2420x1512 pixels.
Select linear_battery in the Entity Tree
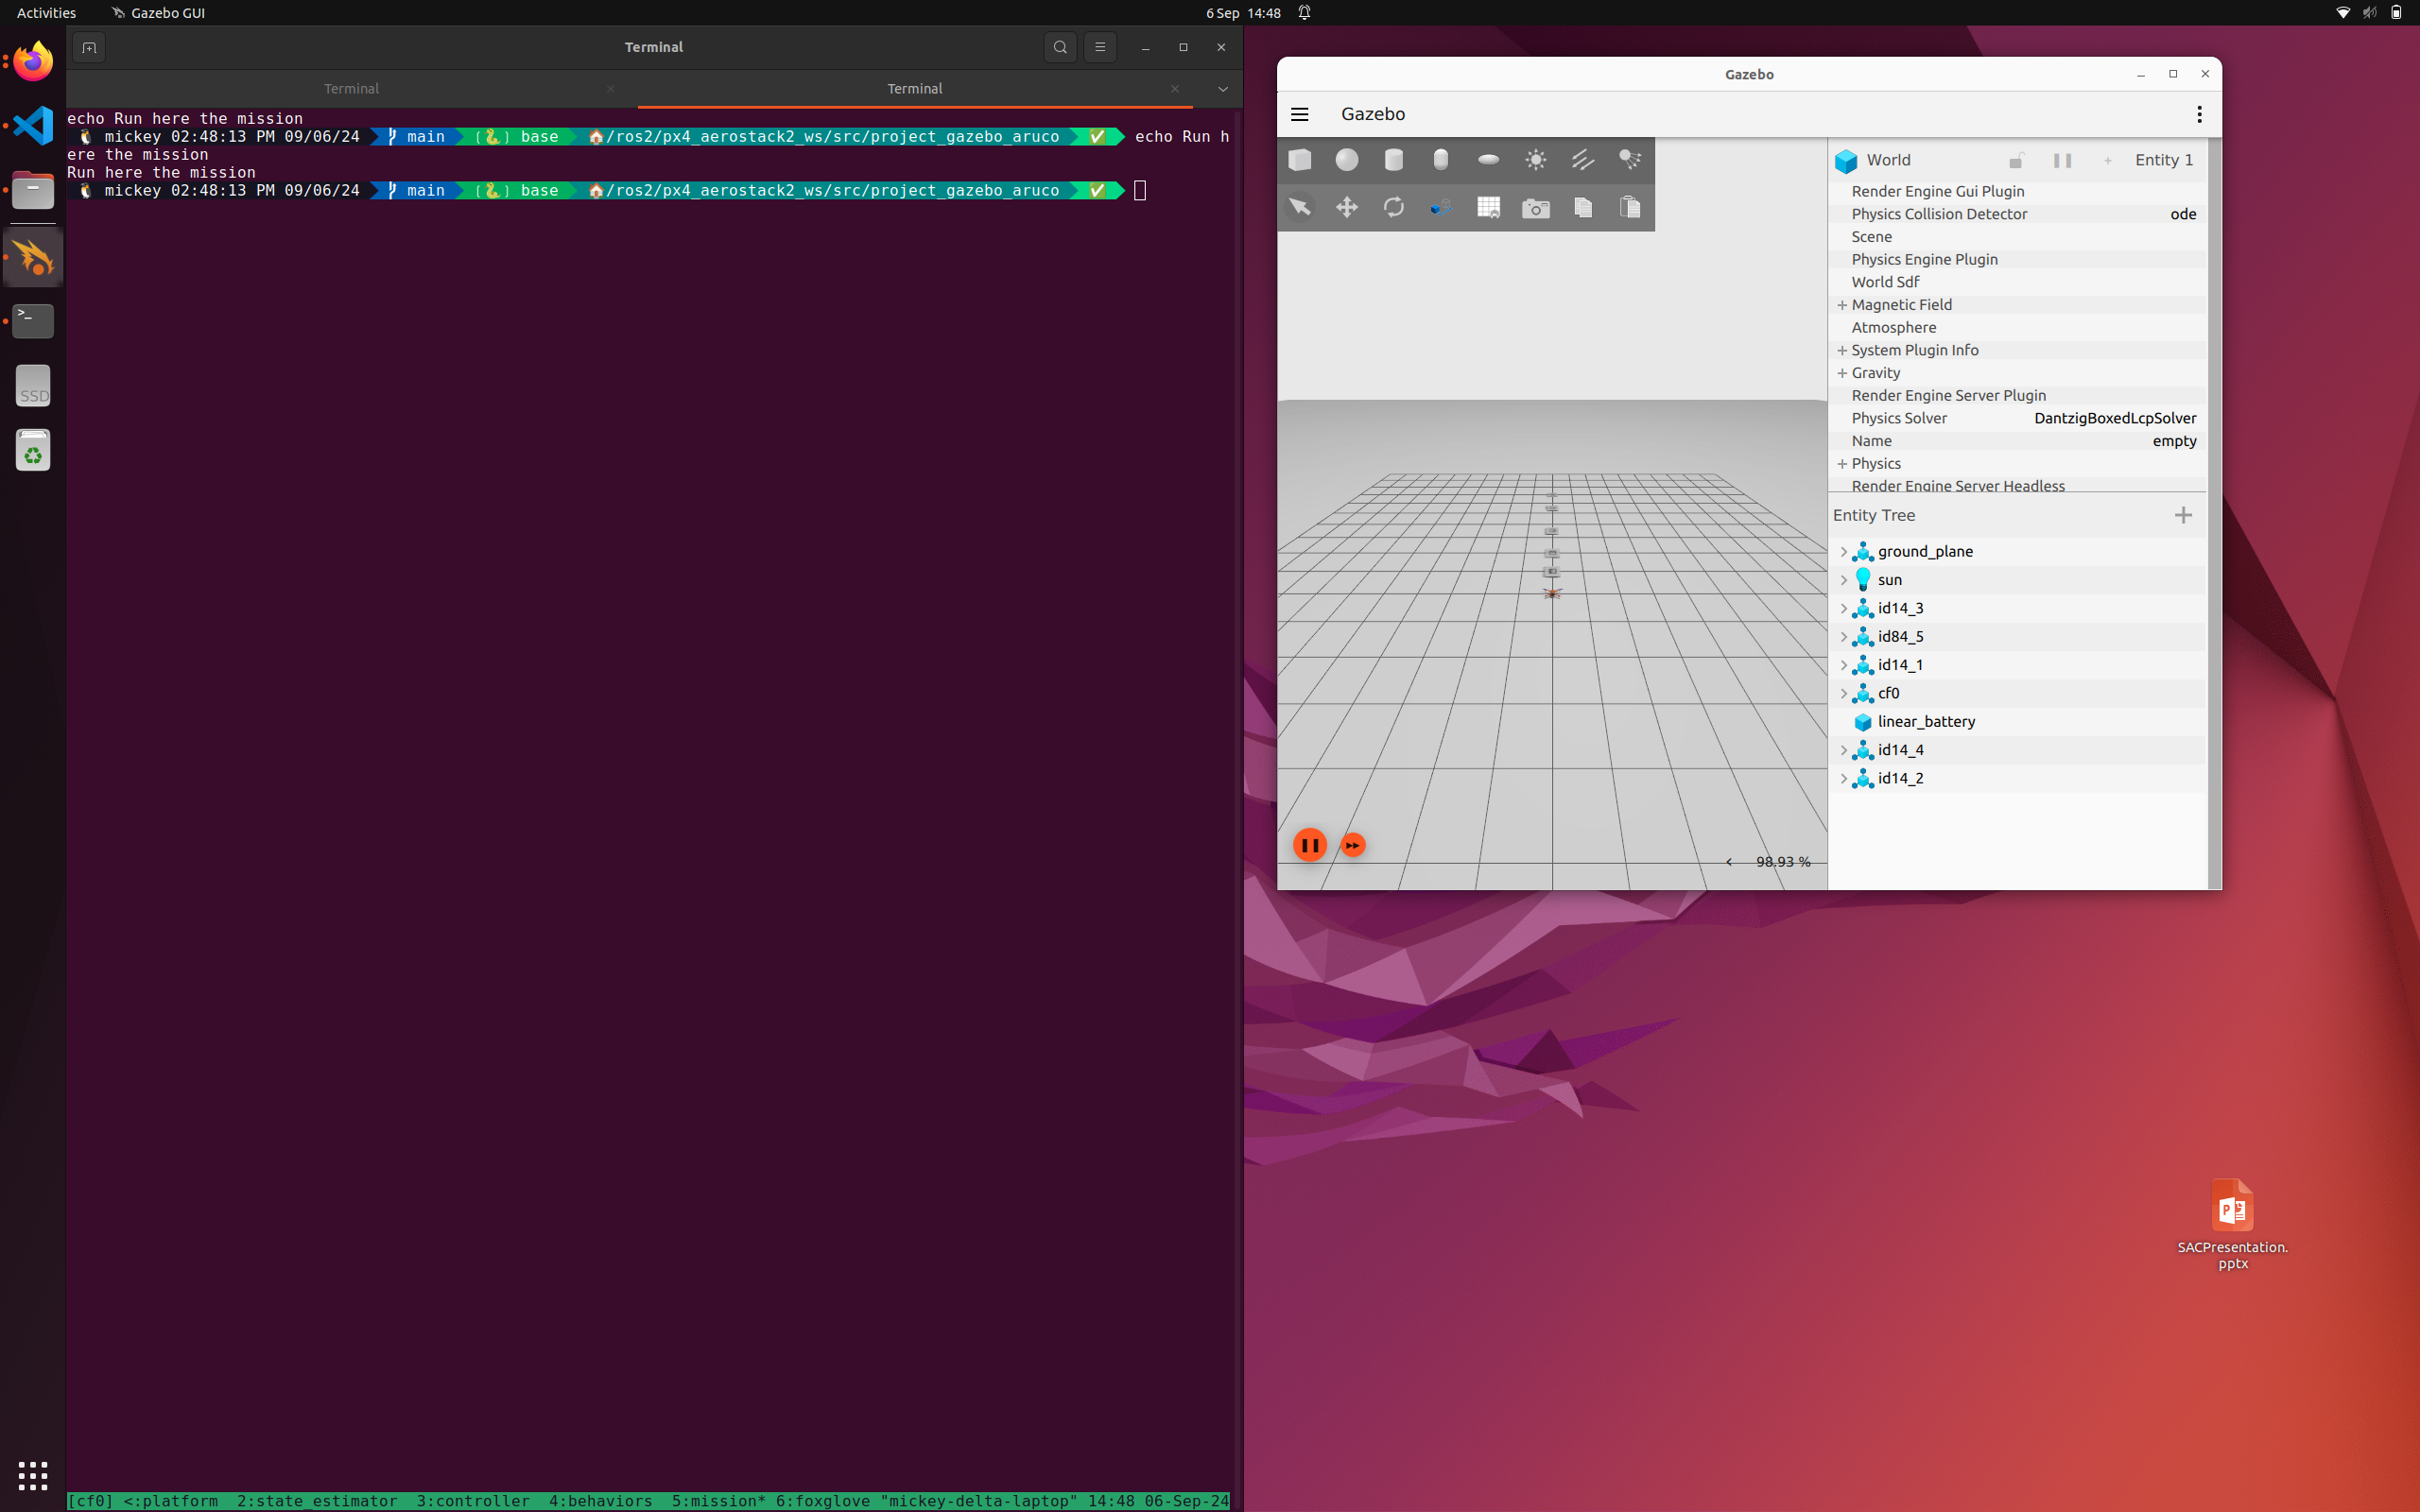1926,721
